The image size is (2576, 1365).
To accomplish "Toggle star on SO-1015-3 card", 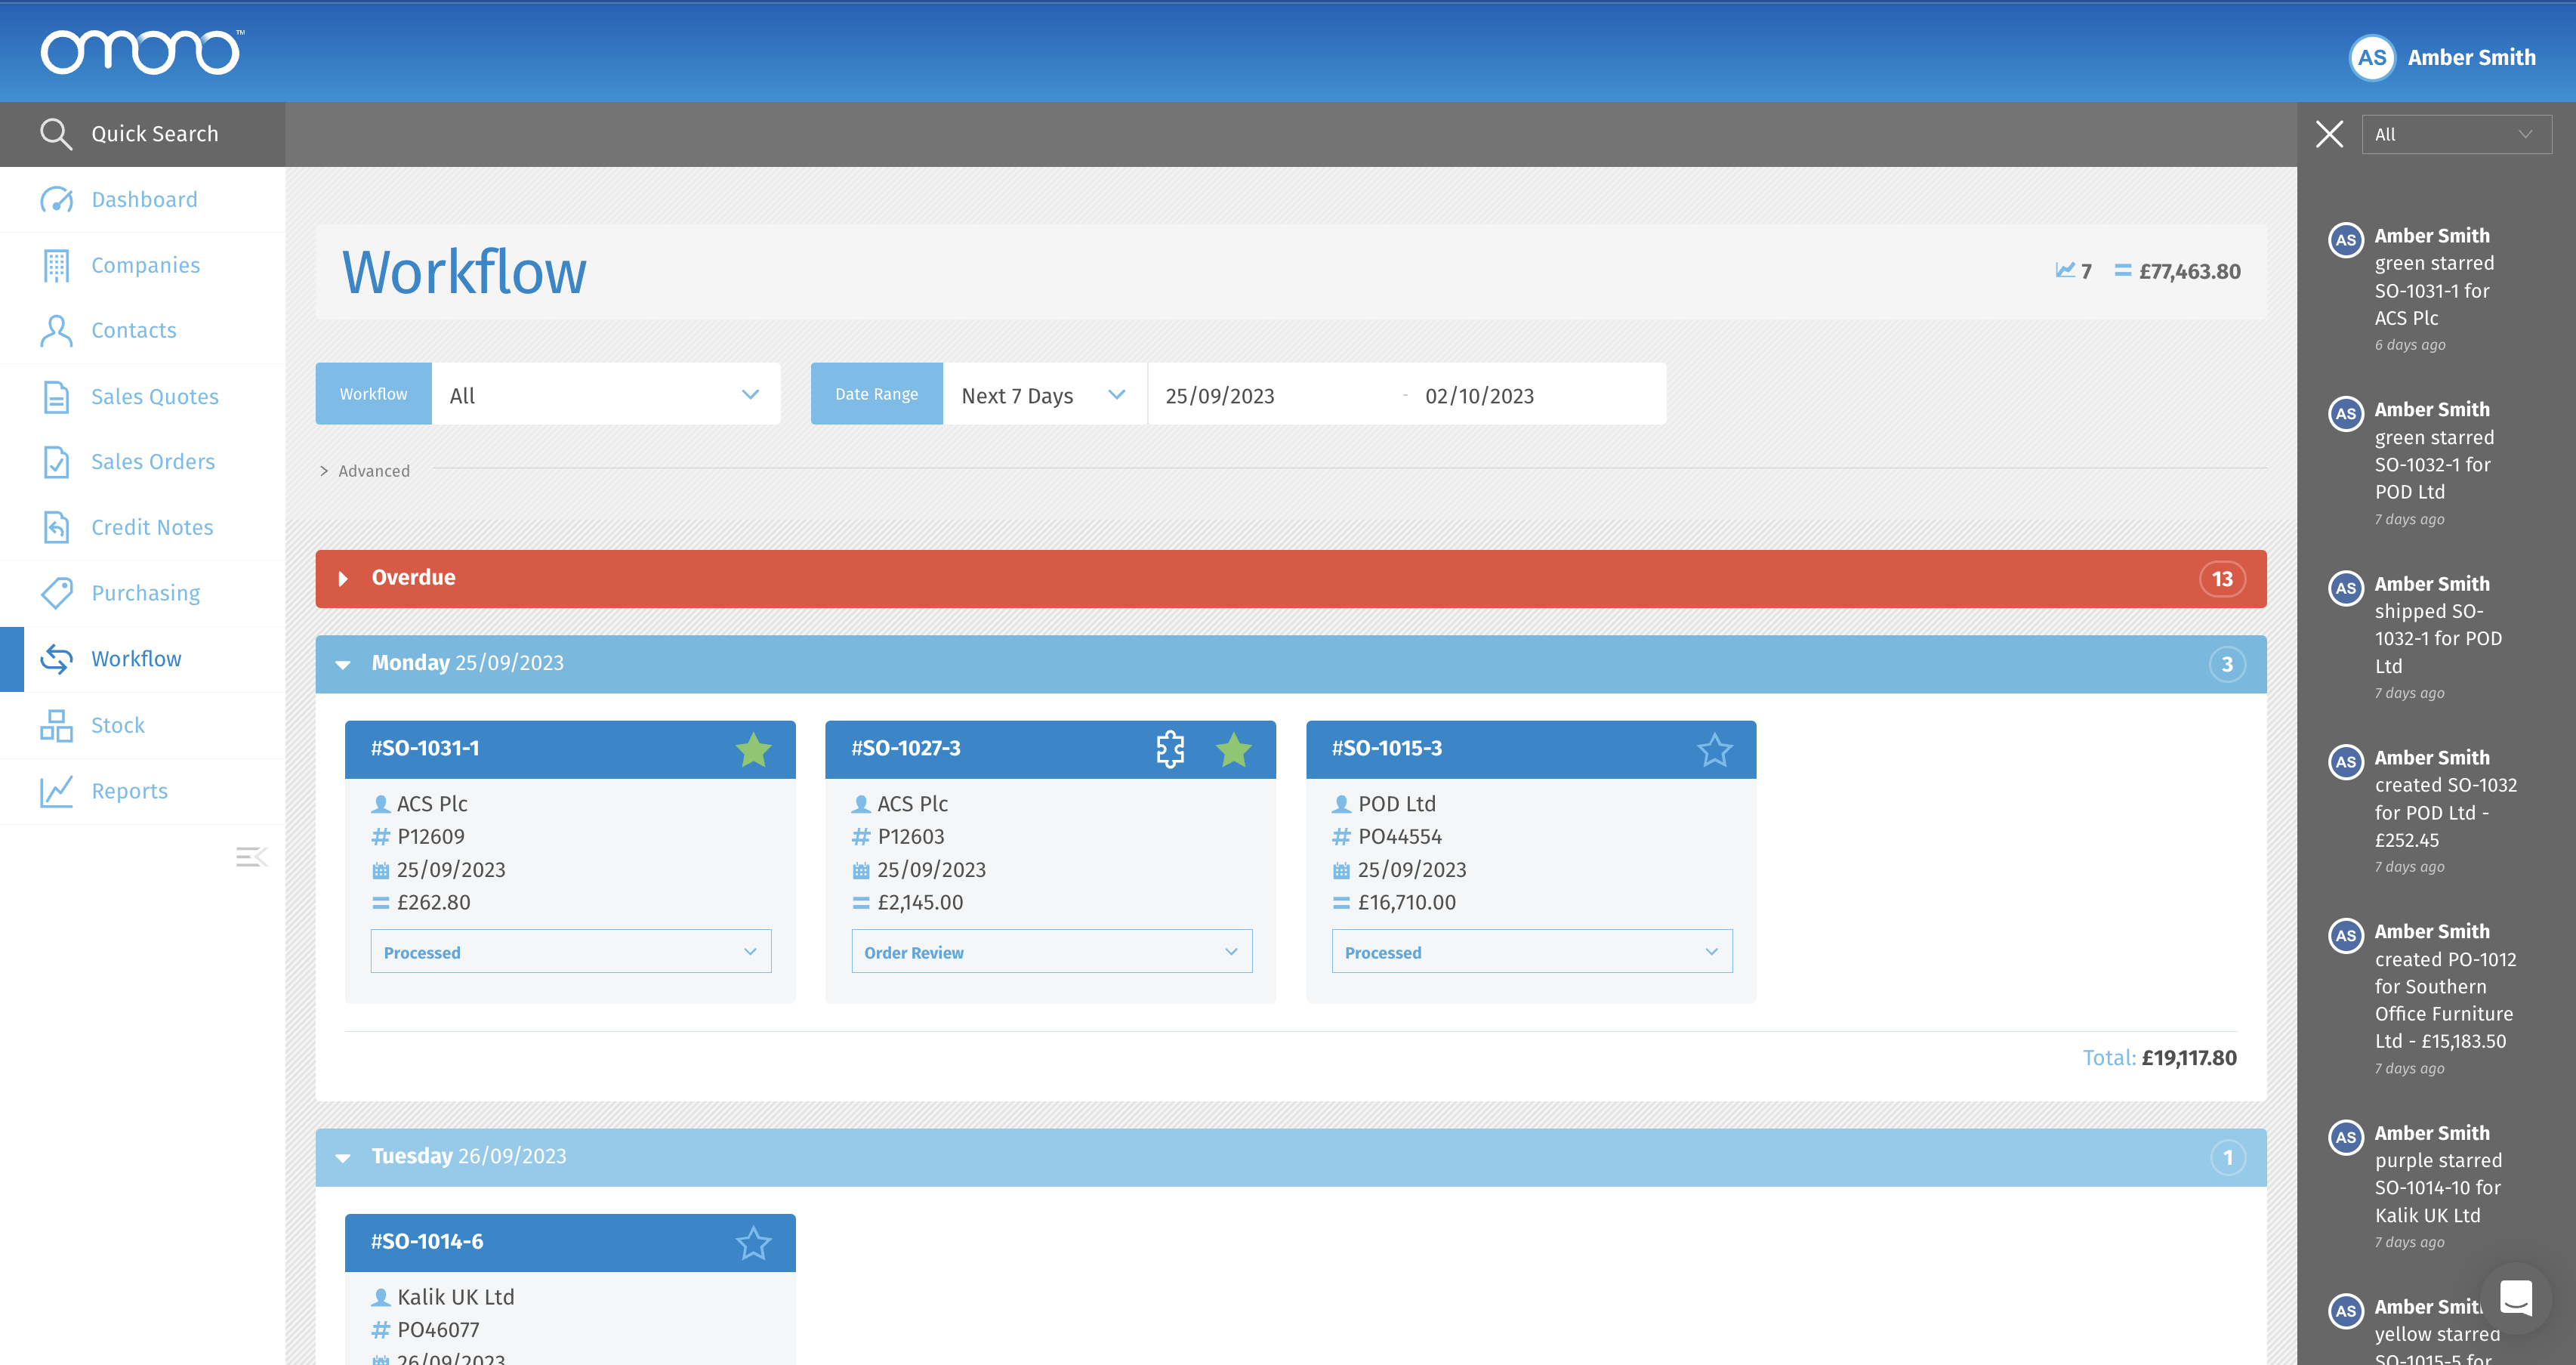I will tap(1714, 749).
